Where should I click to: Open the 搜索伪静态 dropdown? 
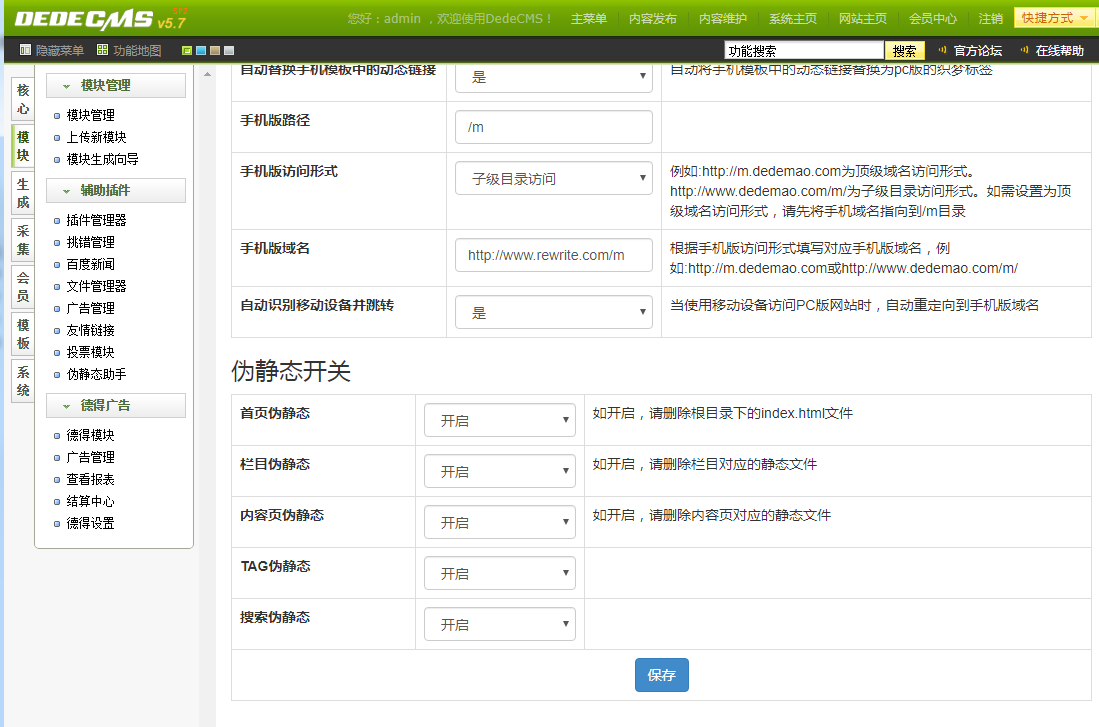(500, 624)
